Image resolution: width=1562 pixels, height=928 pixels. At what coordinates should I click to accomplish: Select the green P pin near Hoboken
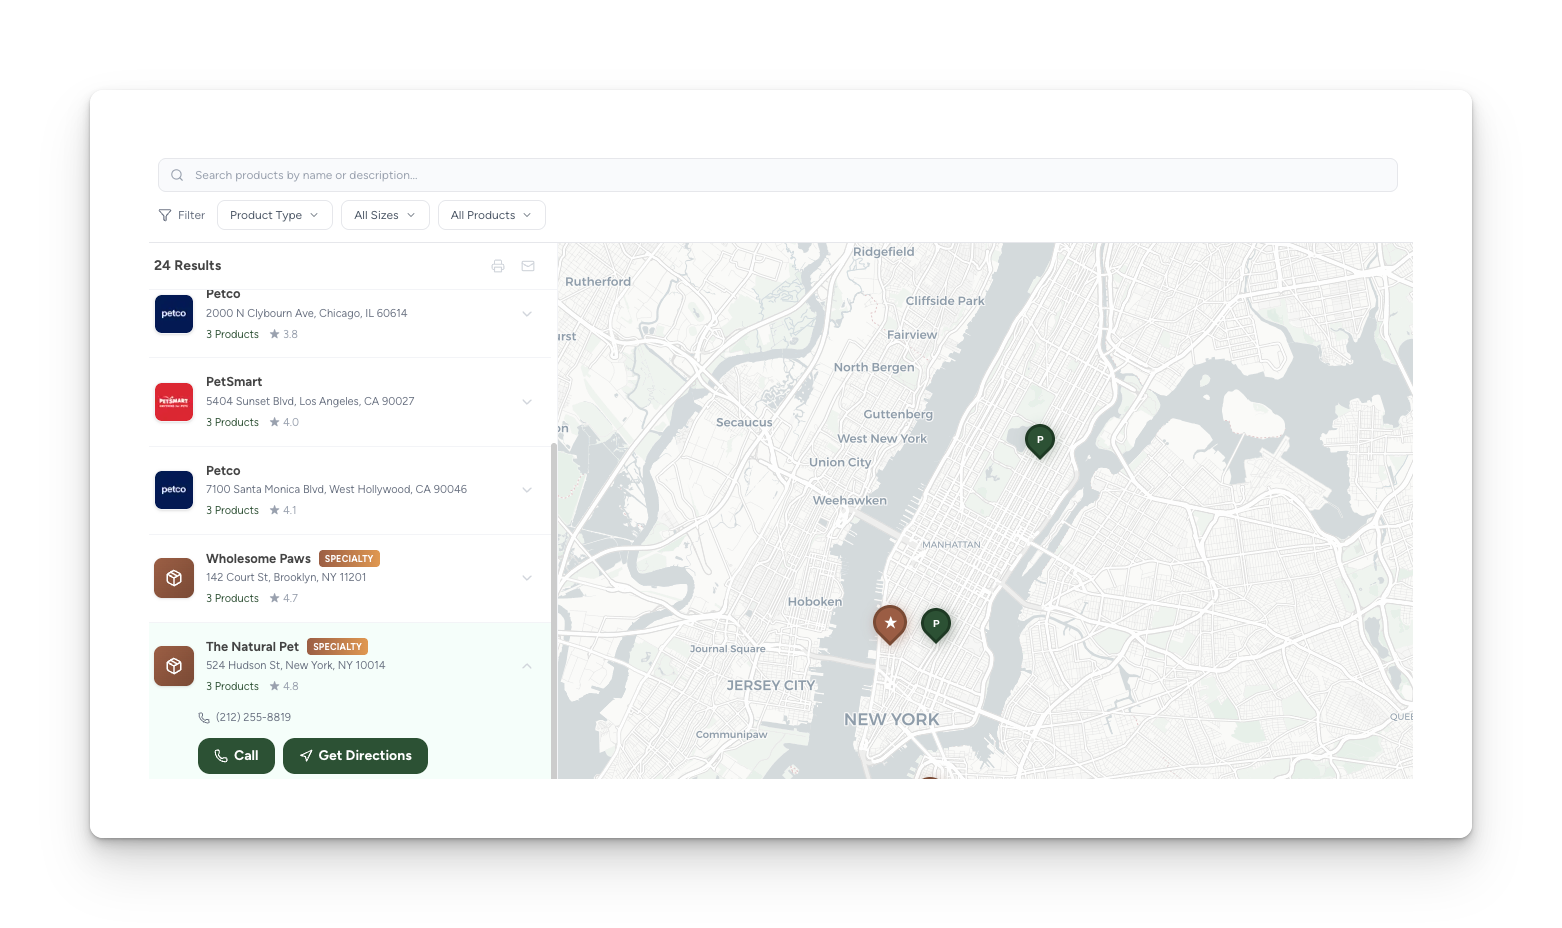[936, 624]
